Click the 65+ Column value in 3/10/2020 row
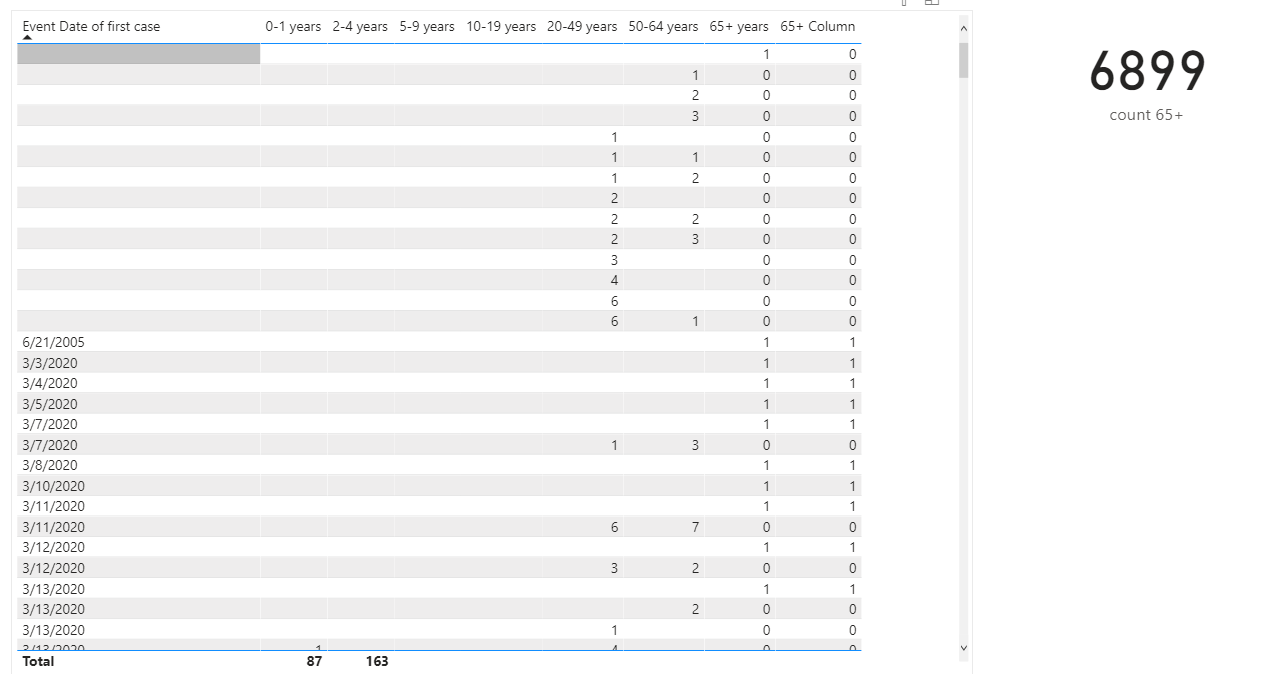 (852, 486)
